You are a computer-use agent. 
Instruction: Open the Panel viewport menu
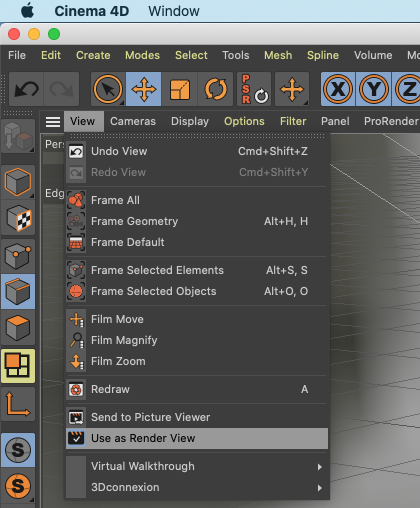coord(335,121)
